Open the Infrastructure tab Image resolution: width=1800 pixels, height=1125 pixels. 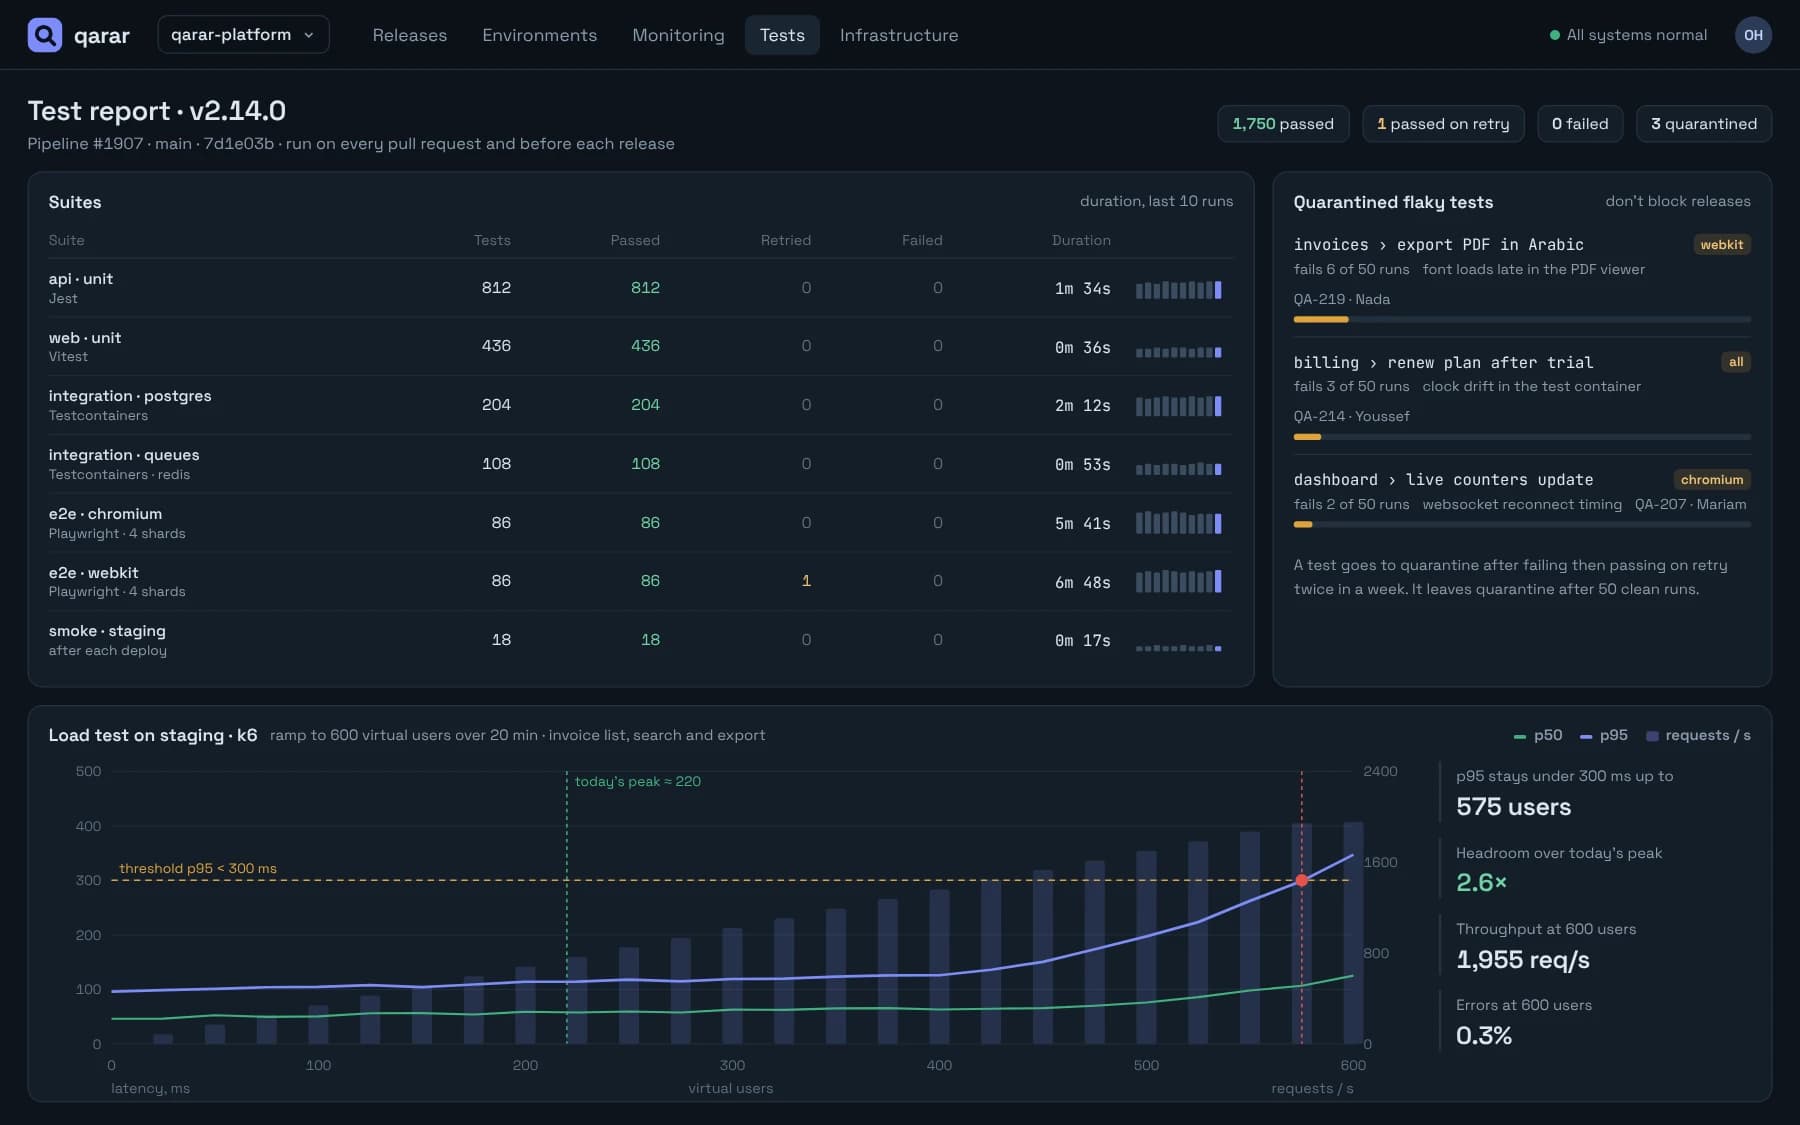point(899,35)
